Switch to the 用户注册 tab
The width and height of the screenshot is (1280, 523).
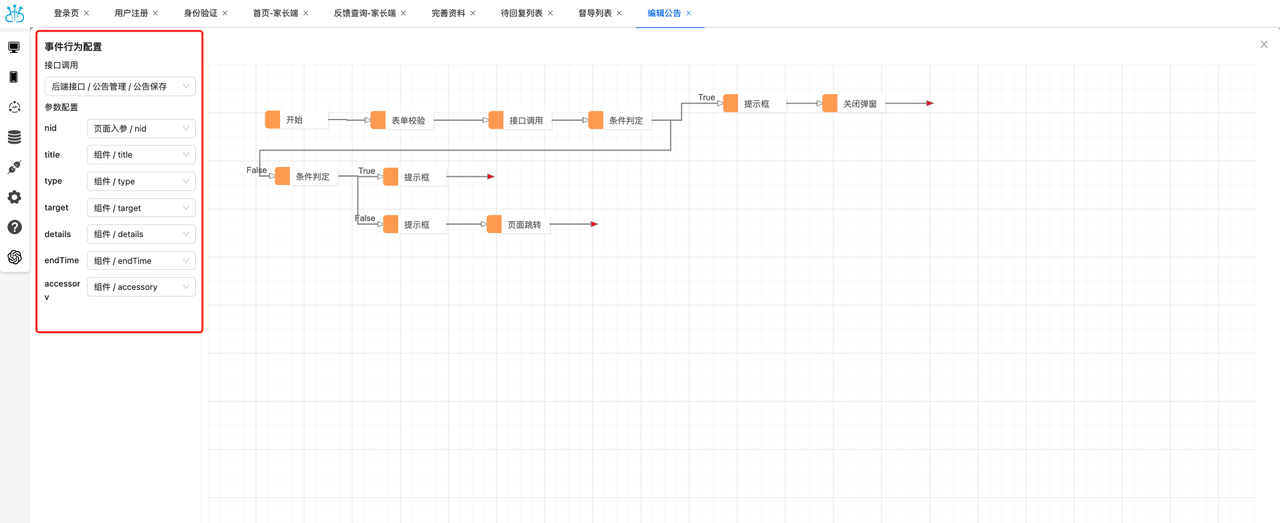(x=131, y=14)
